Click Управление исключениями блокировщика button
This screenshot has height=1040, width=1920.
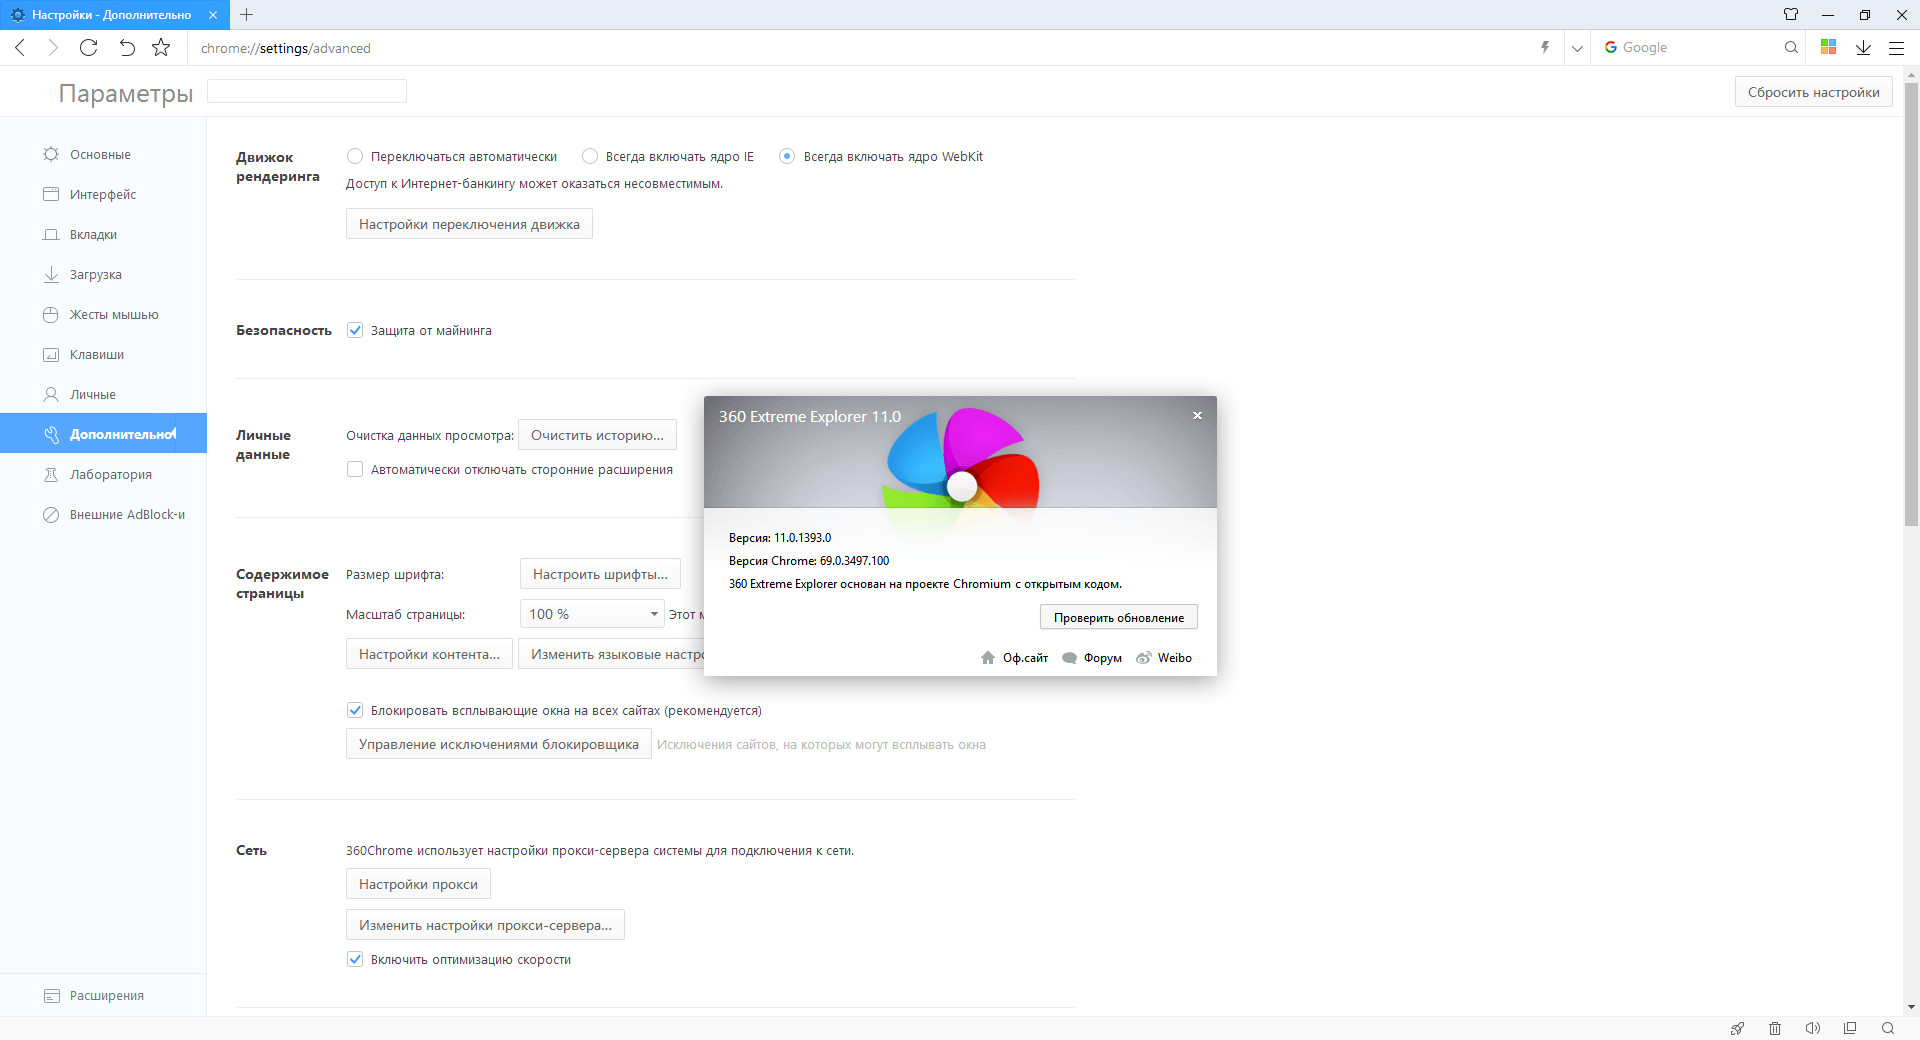pyautogui.click(x=499, y=744)
